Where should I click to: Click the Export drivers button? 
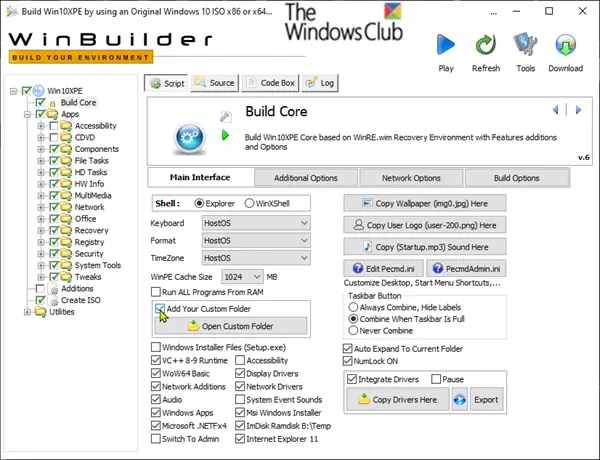[x=486, y=400]
